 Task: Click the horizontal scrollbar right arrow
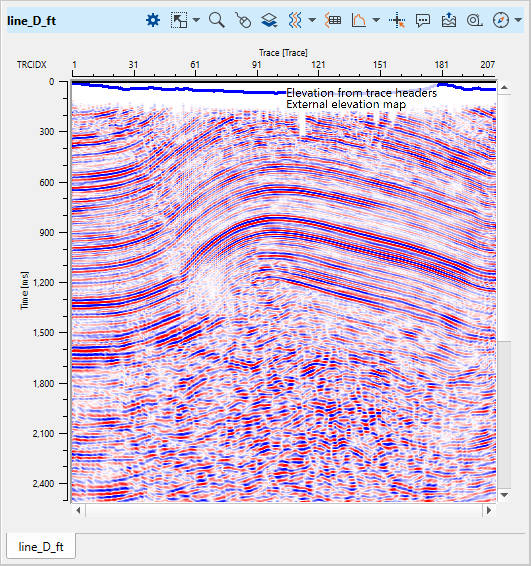tap(489, 510)
